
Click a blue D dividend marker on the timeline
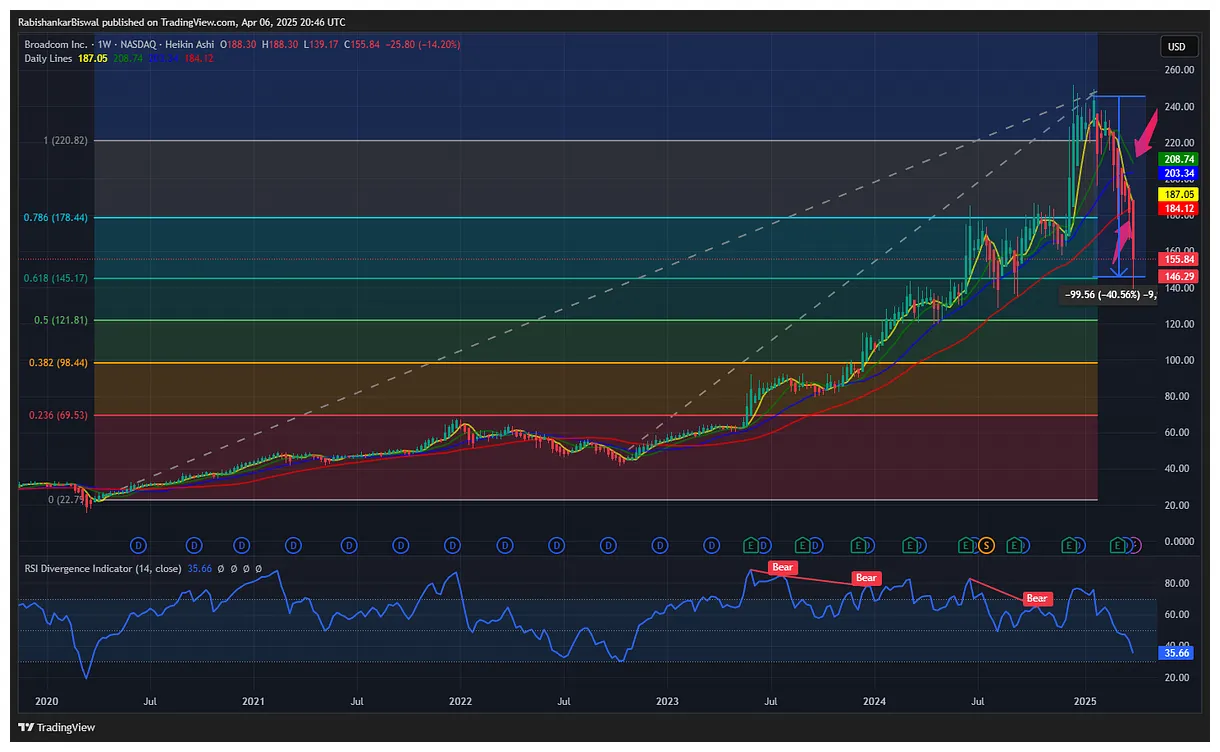point(138,546)
